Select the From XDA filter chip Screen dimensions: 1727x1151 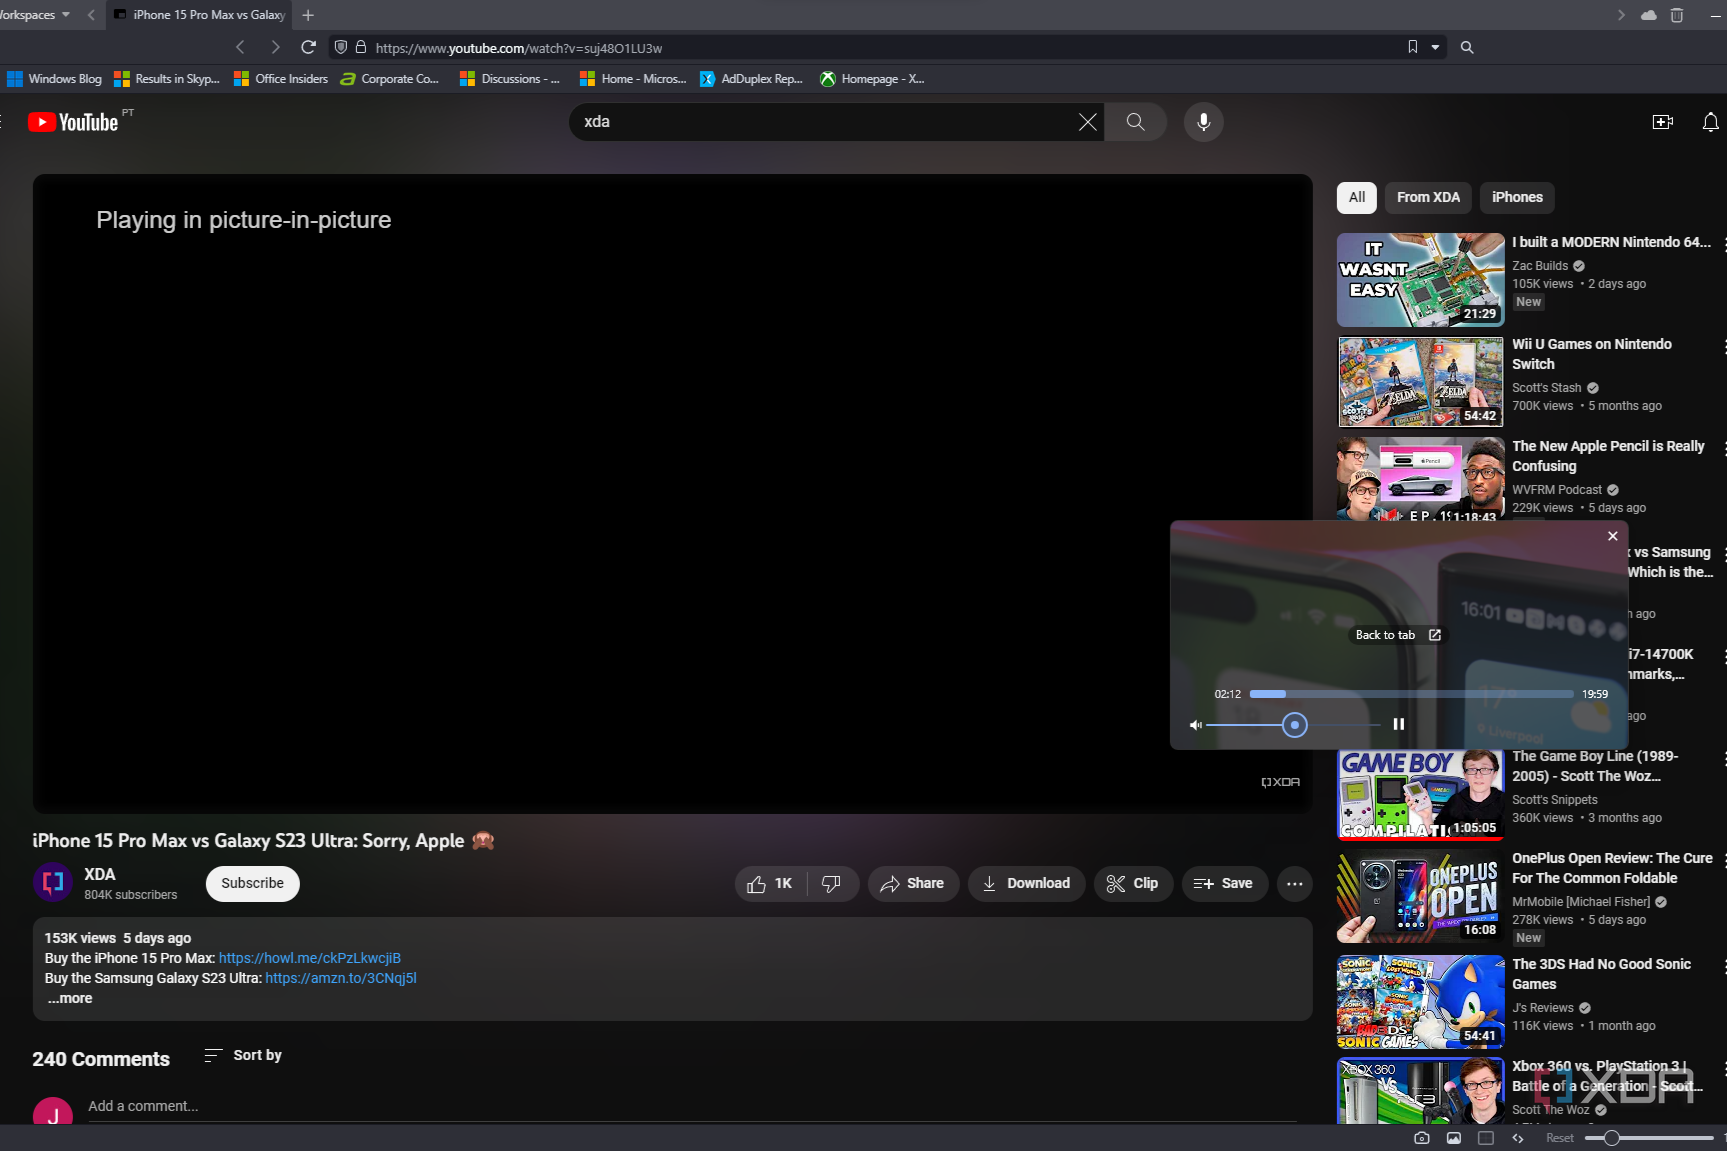point(1428,197)
